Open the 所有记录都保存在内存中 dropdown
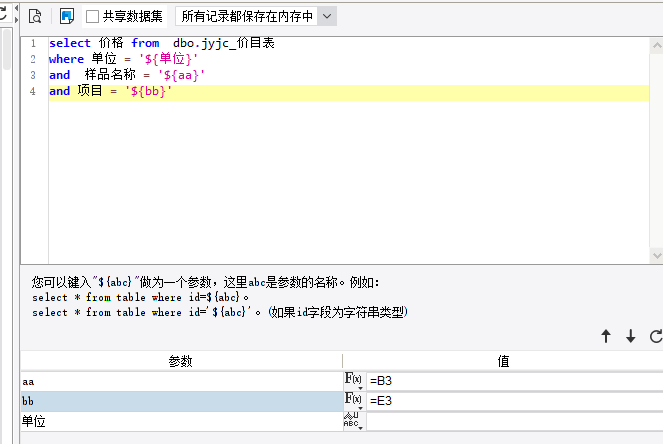This screenshot has height=444, width=663. (256, 16)
